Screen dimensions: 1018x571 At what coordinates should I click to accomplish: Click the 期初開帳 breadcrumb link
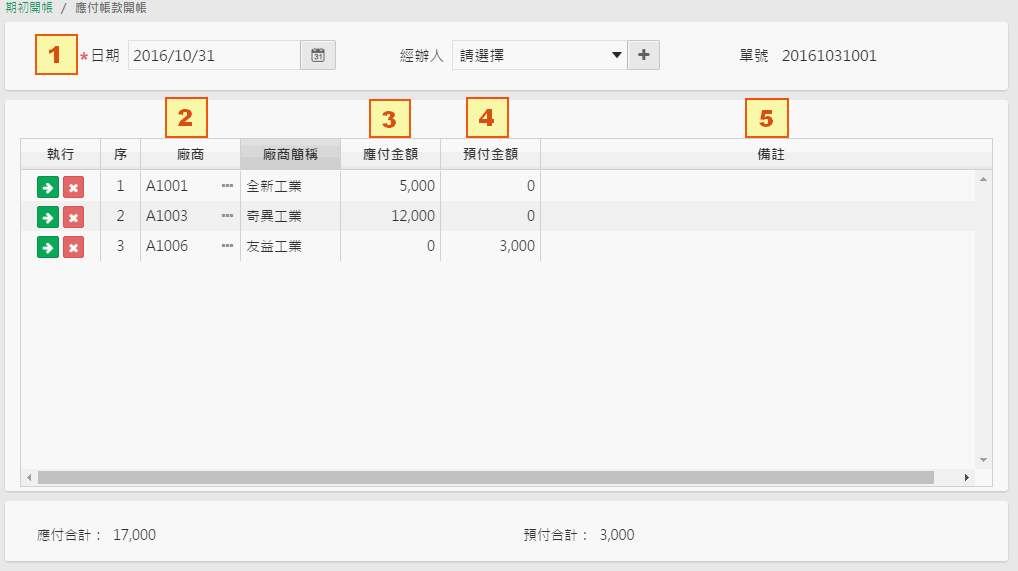click(29, 8)
